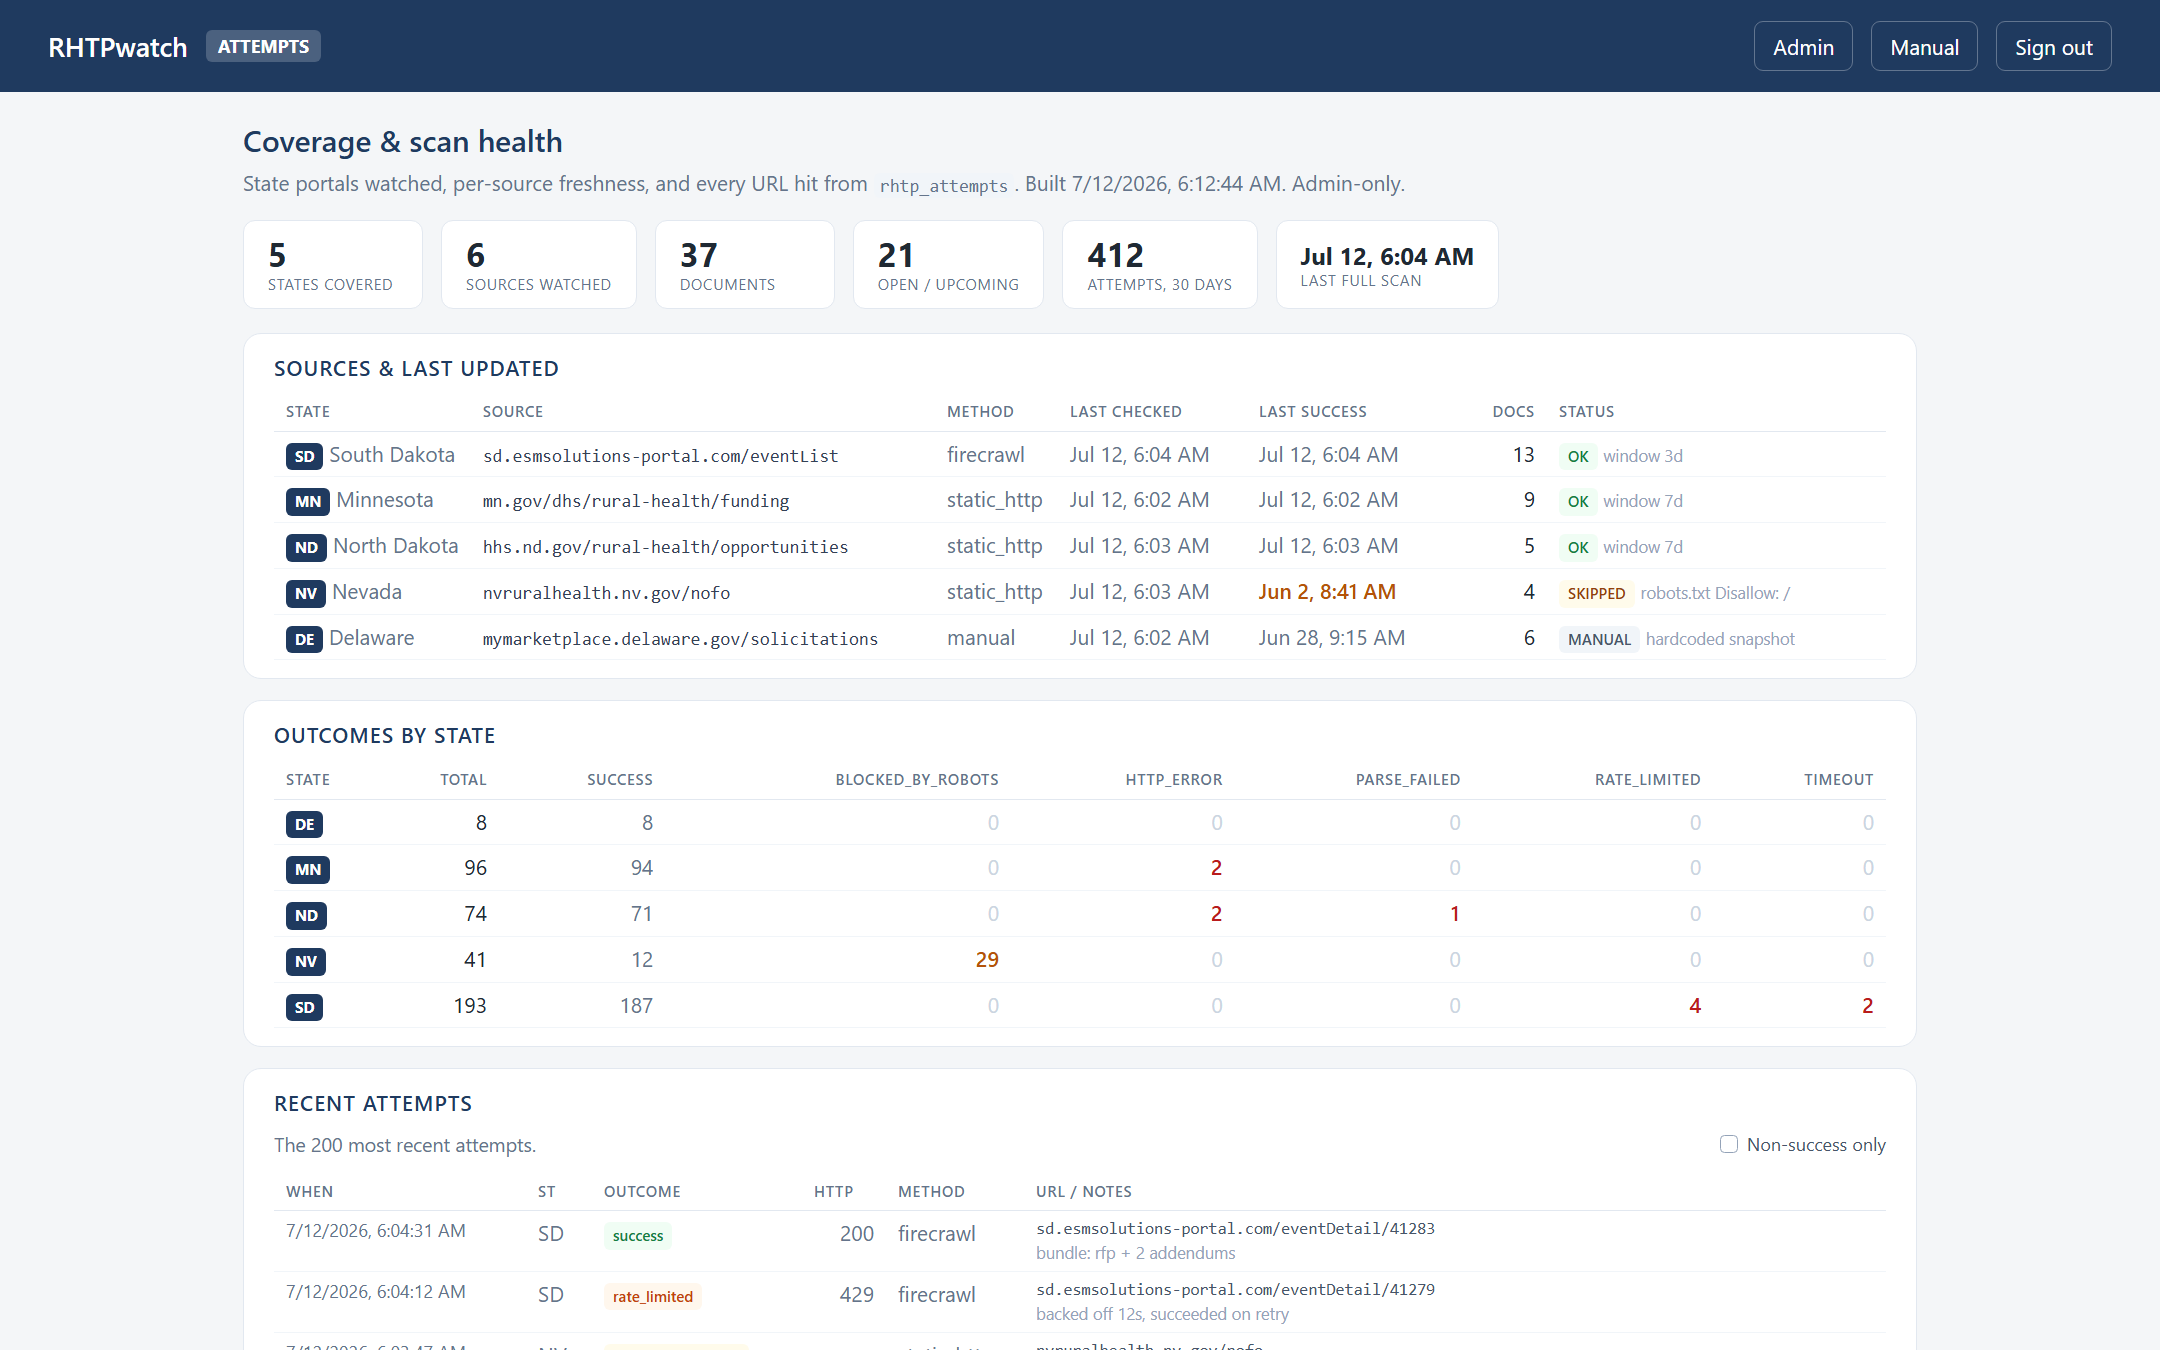Click the 2 http_error value for MN
This screenshot has height=1350, width=2160.
coord(1216,868)
